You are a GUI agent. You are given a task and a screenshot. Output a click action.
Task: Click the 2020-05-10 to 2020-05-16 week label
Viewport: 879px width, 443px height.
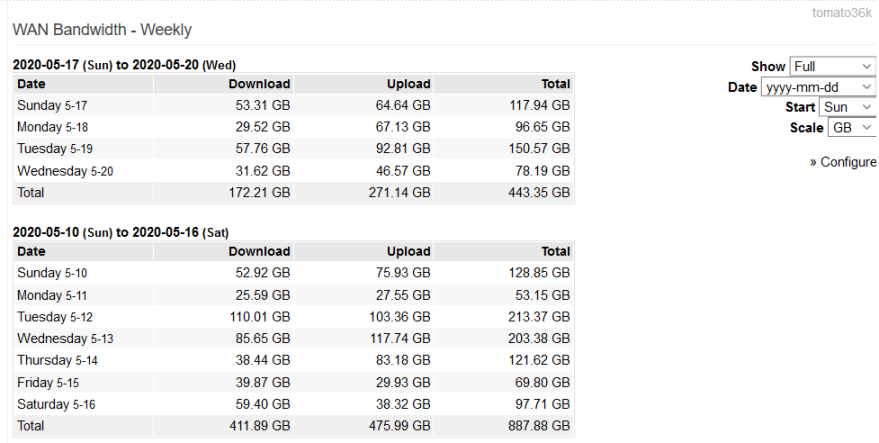coord(121,232)
